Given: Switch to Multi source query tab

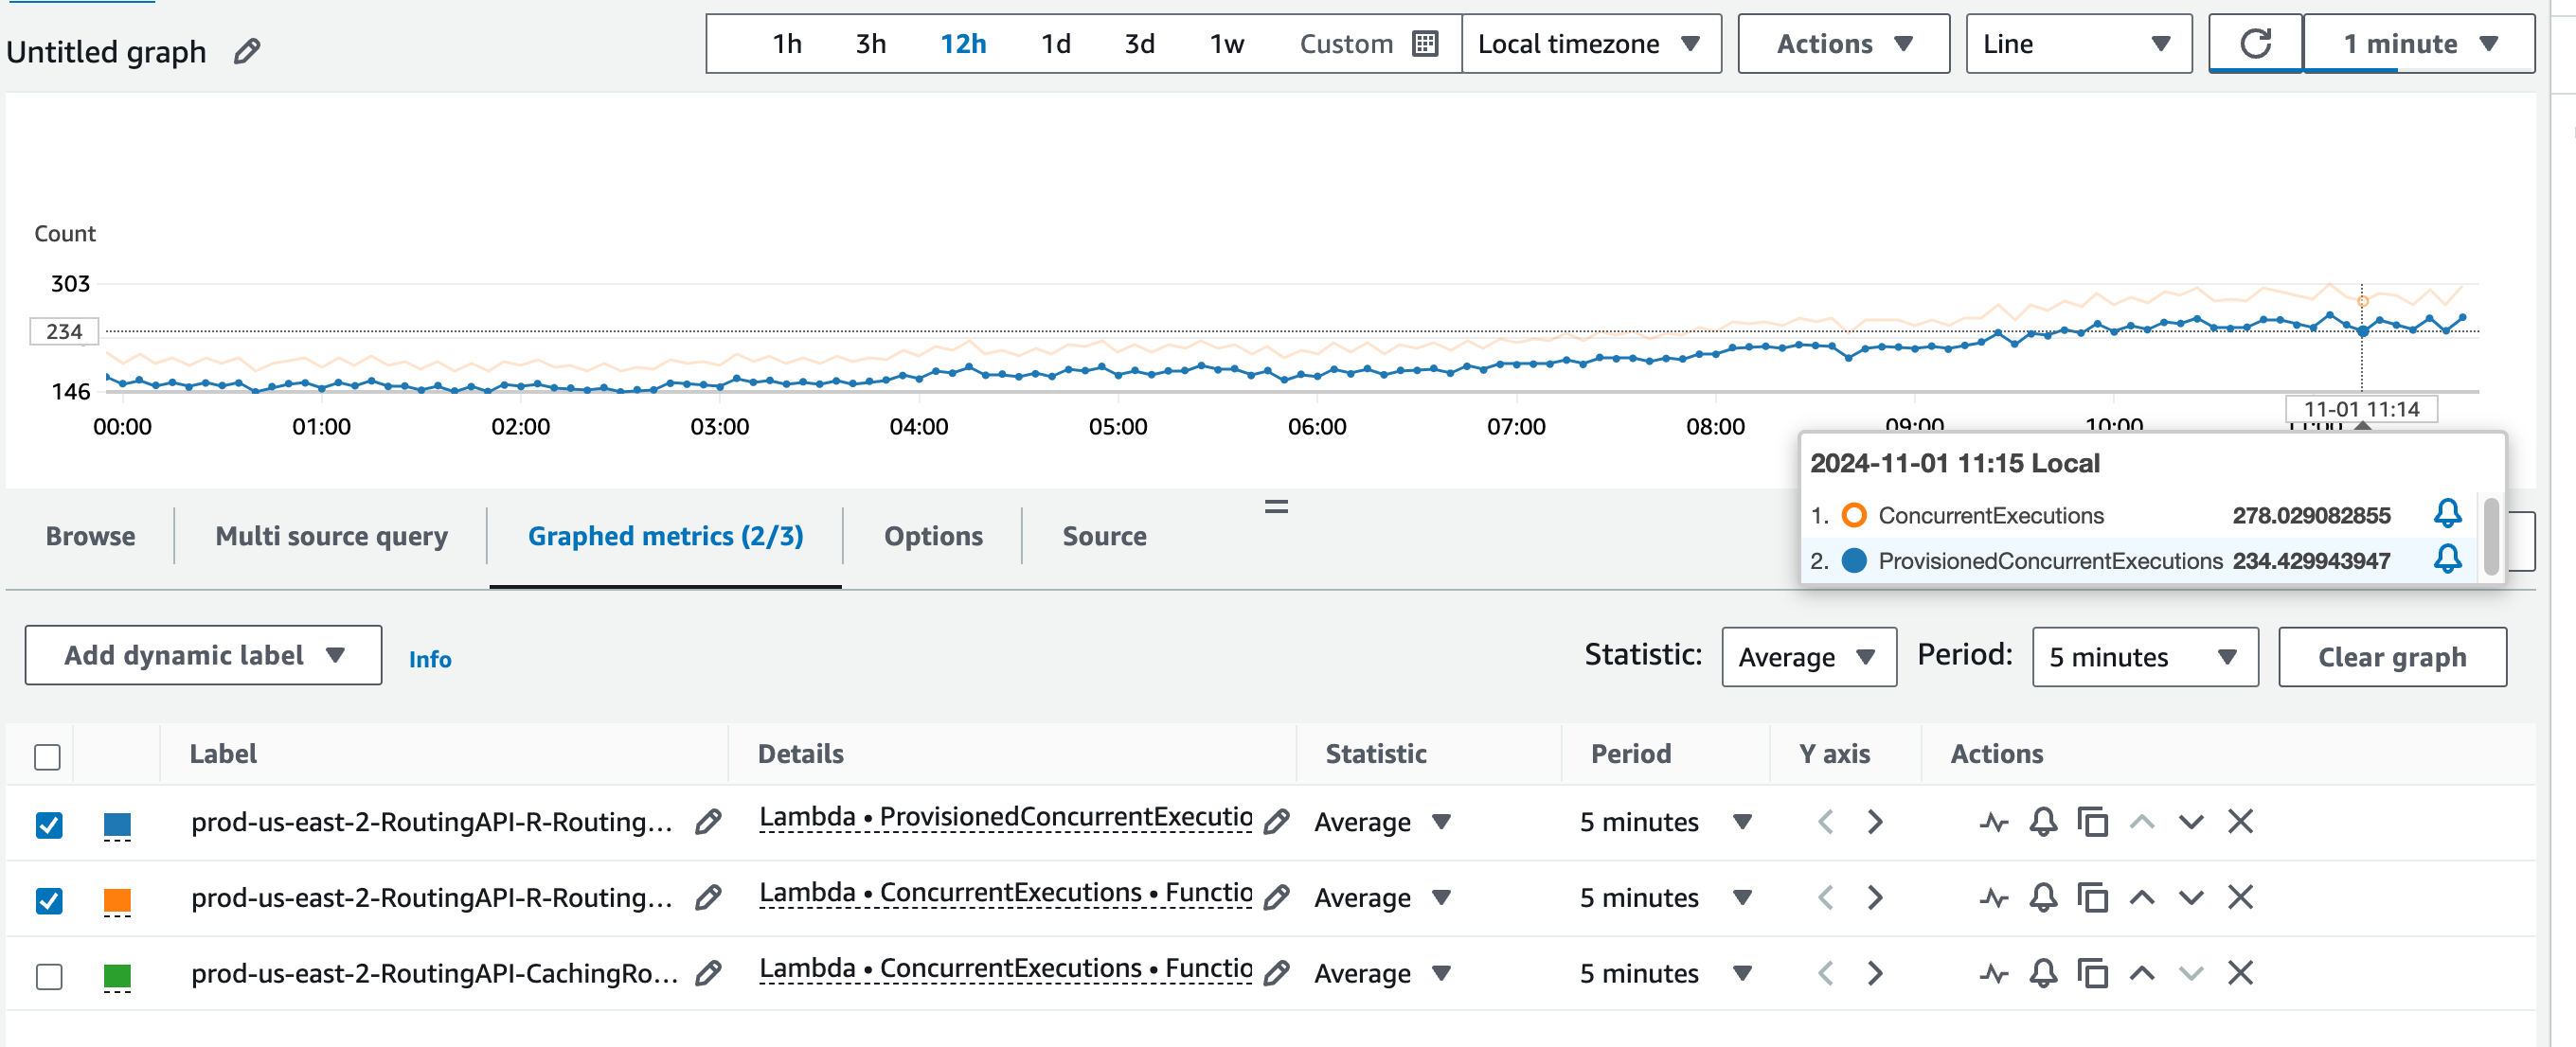Looking at the screenshot, I should pyautogui.click(x=331, y=536).
